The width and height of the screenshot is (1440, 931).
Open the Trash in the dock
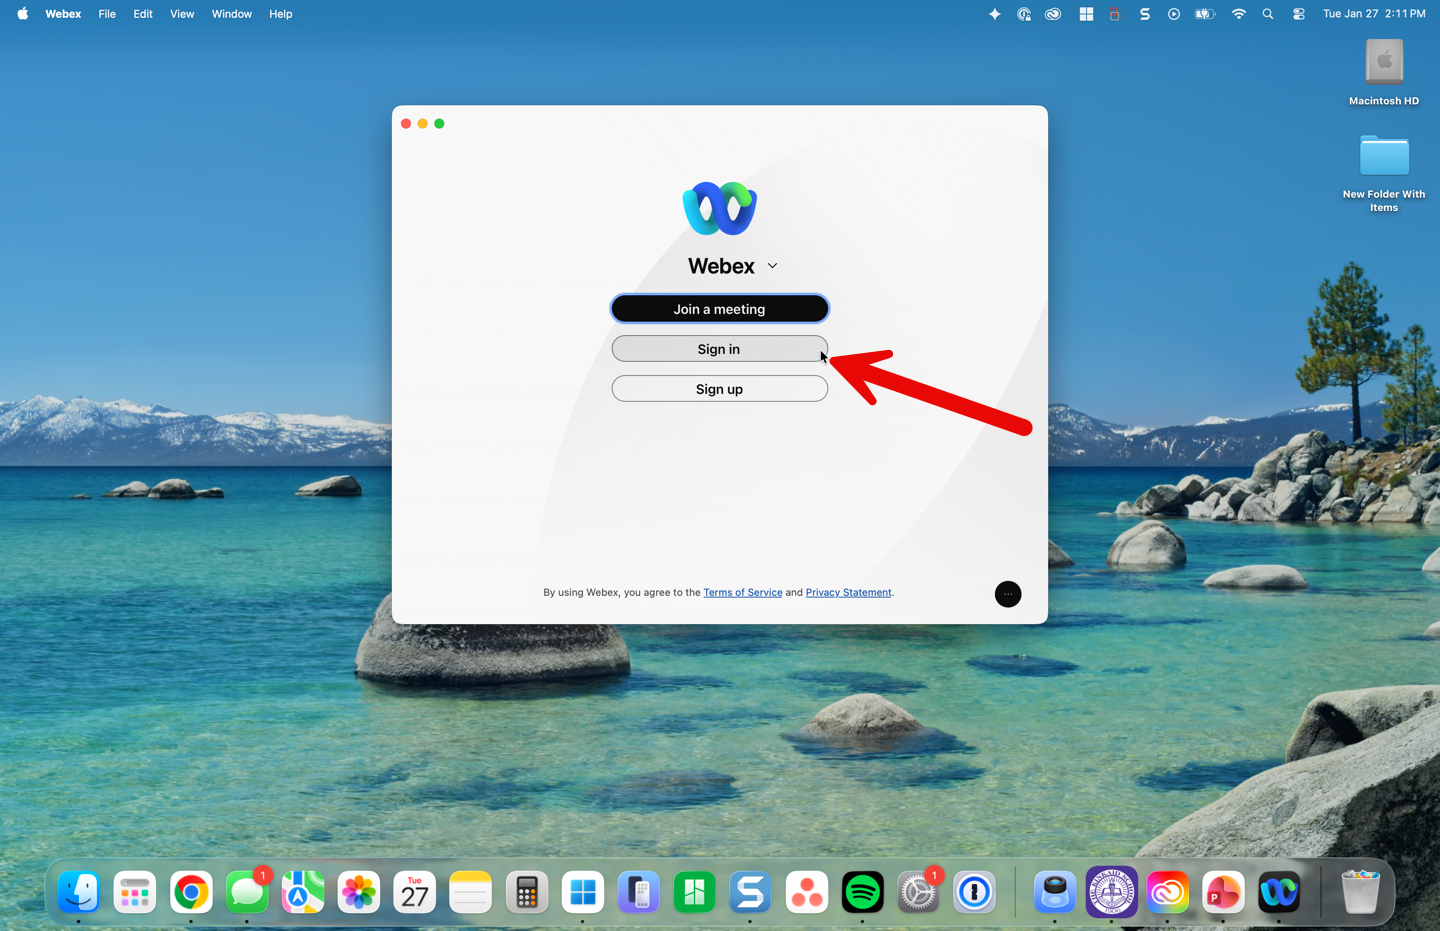pyautogui.click(x=1360, y=892)
